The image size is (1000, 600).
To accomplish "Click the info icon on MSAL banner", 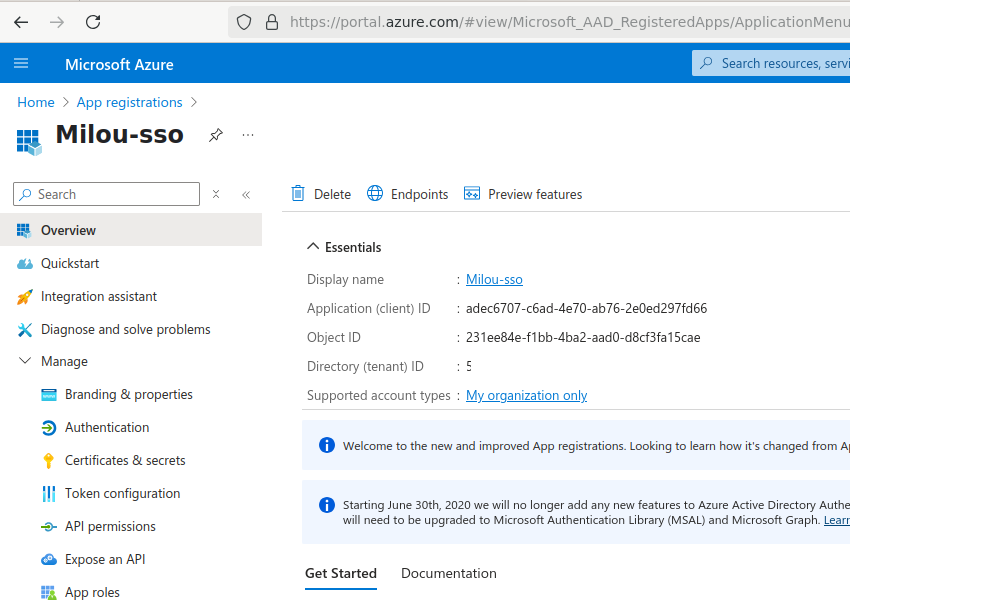I will (x=326, y=505).
